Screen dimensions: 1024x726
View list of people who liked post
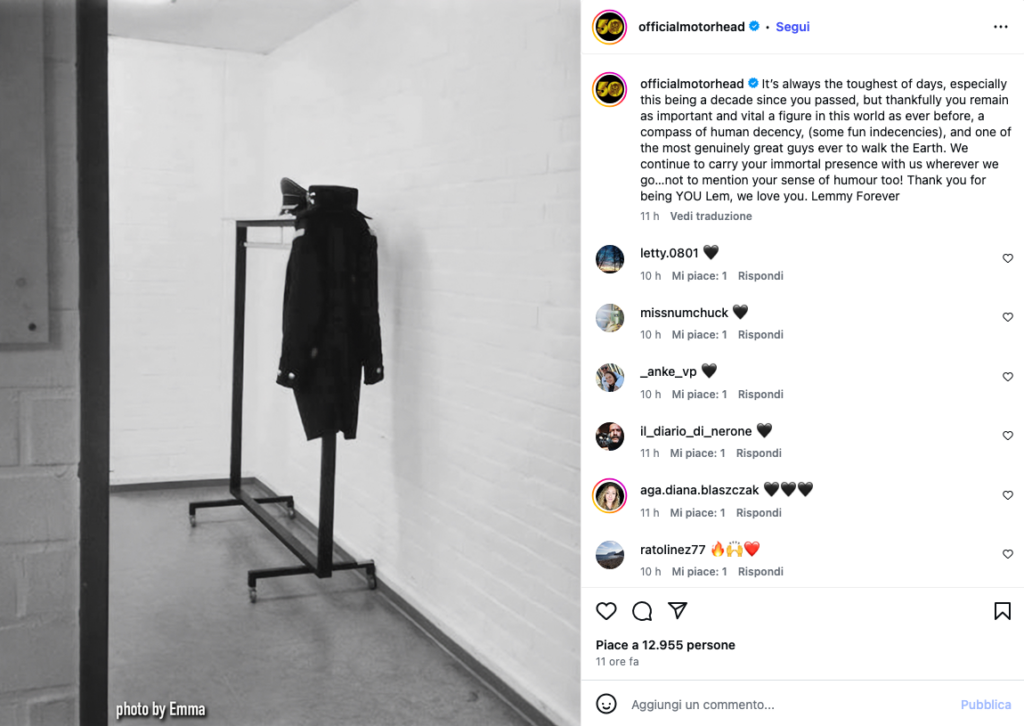(665, 645)
